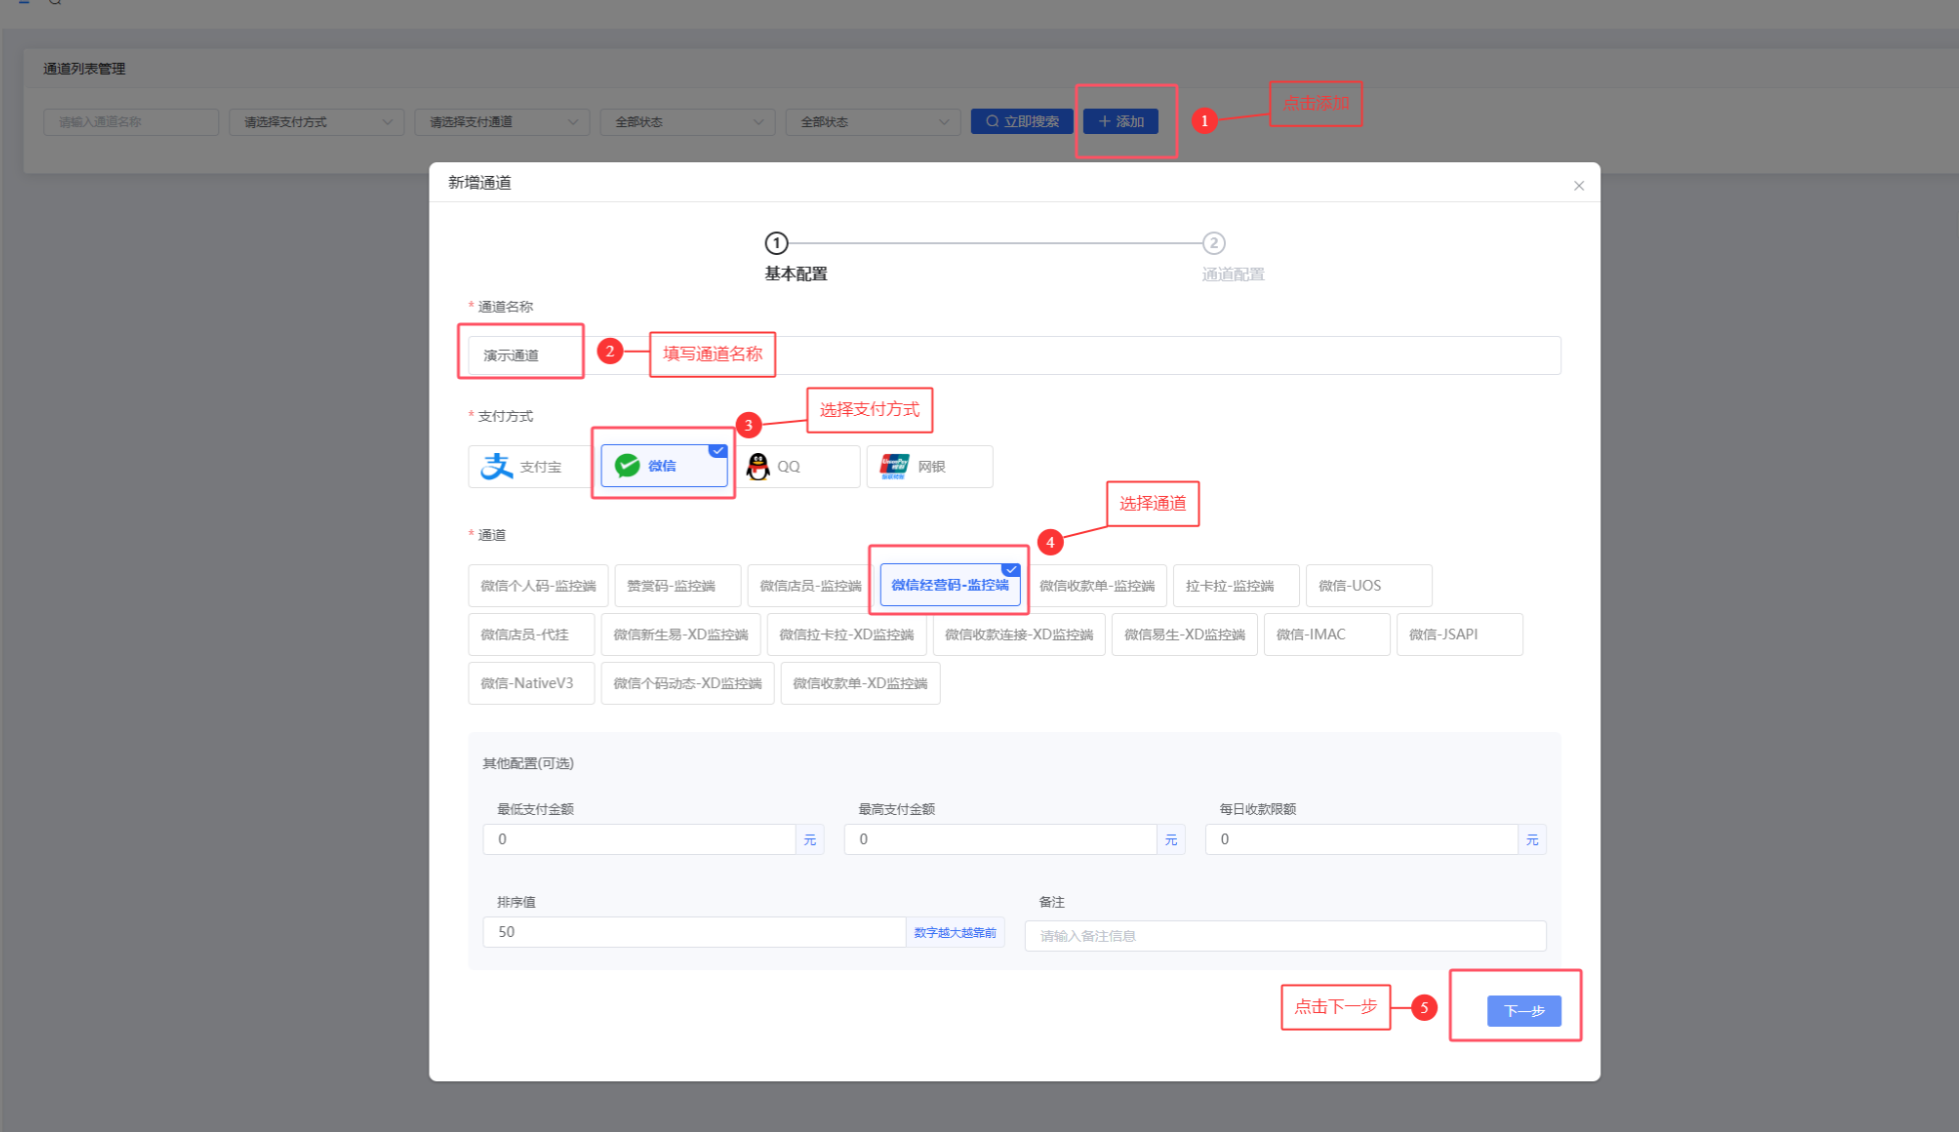
Task: Select the 微信-NativeV3 channel
Action: pyautogui.click(x=530, y=683)
